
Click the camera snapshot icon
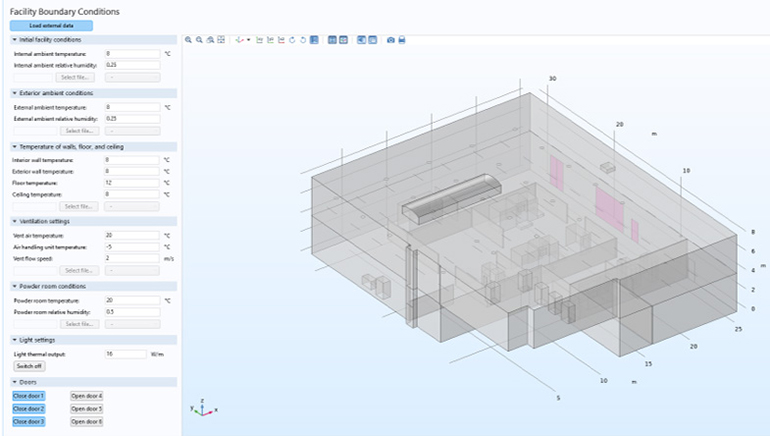click(390, 40)
